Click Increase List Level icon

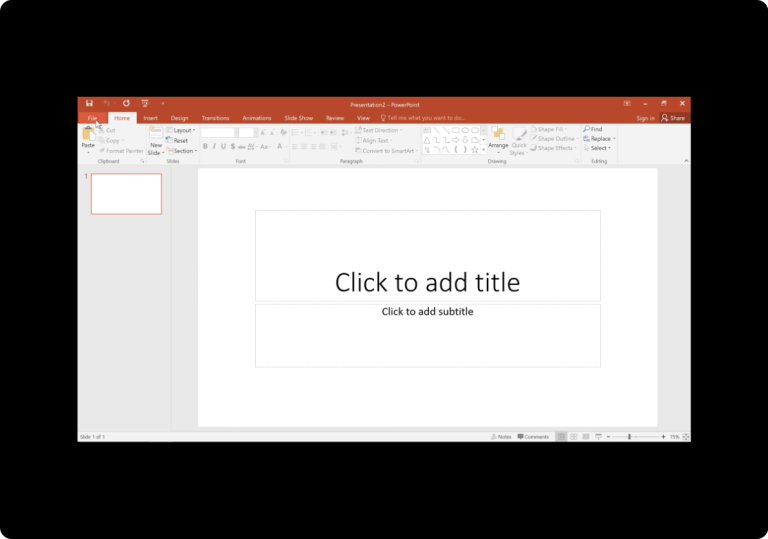tap(333, 133)
